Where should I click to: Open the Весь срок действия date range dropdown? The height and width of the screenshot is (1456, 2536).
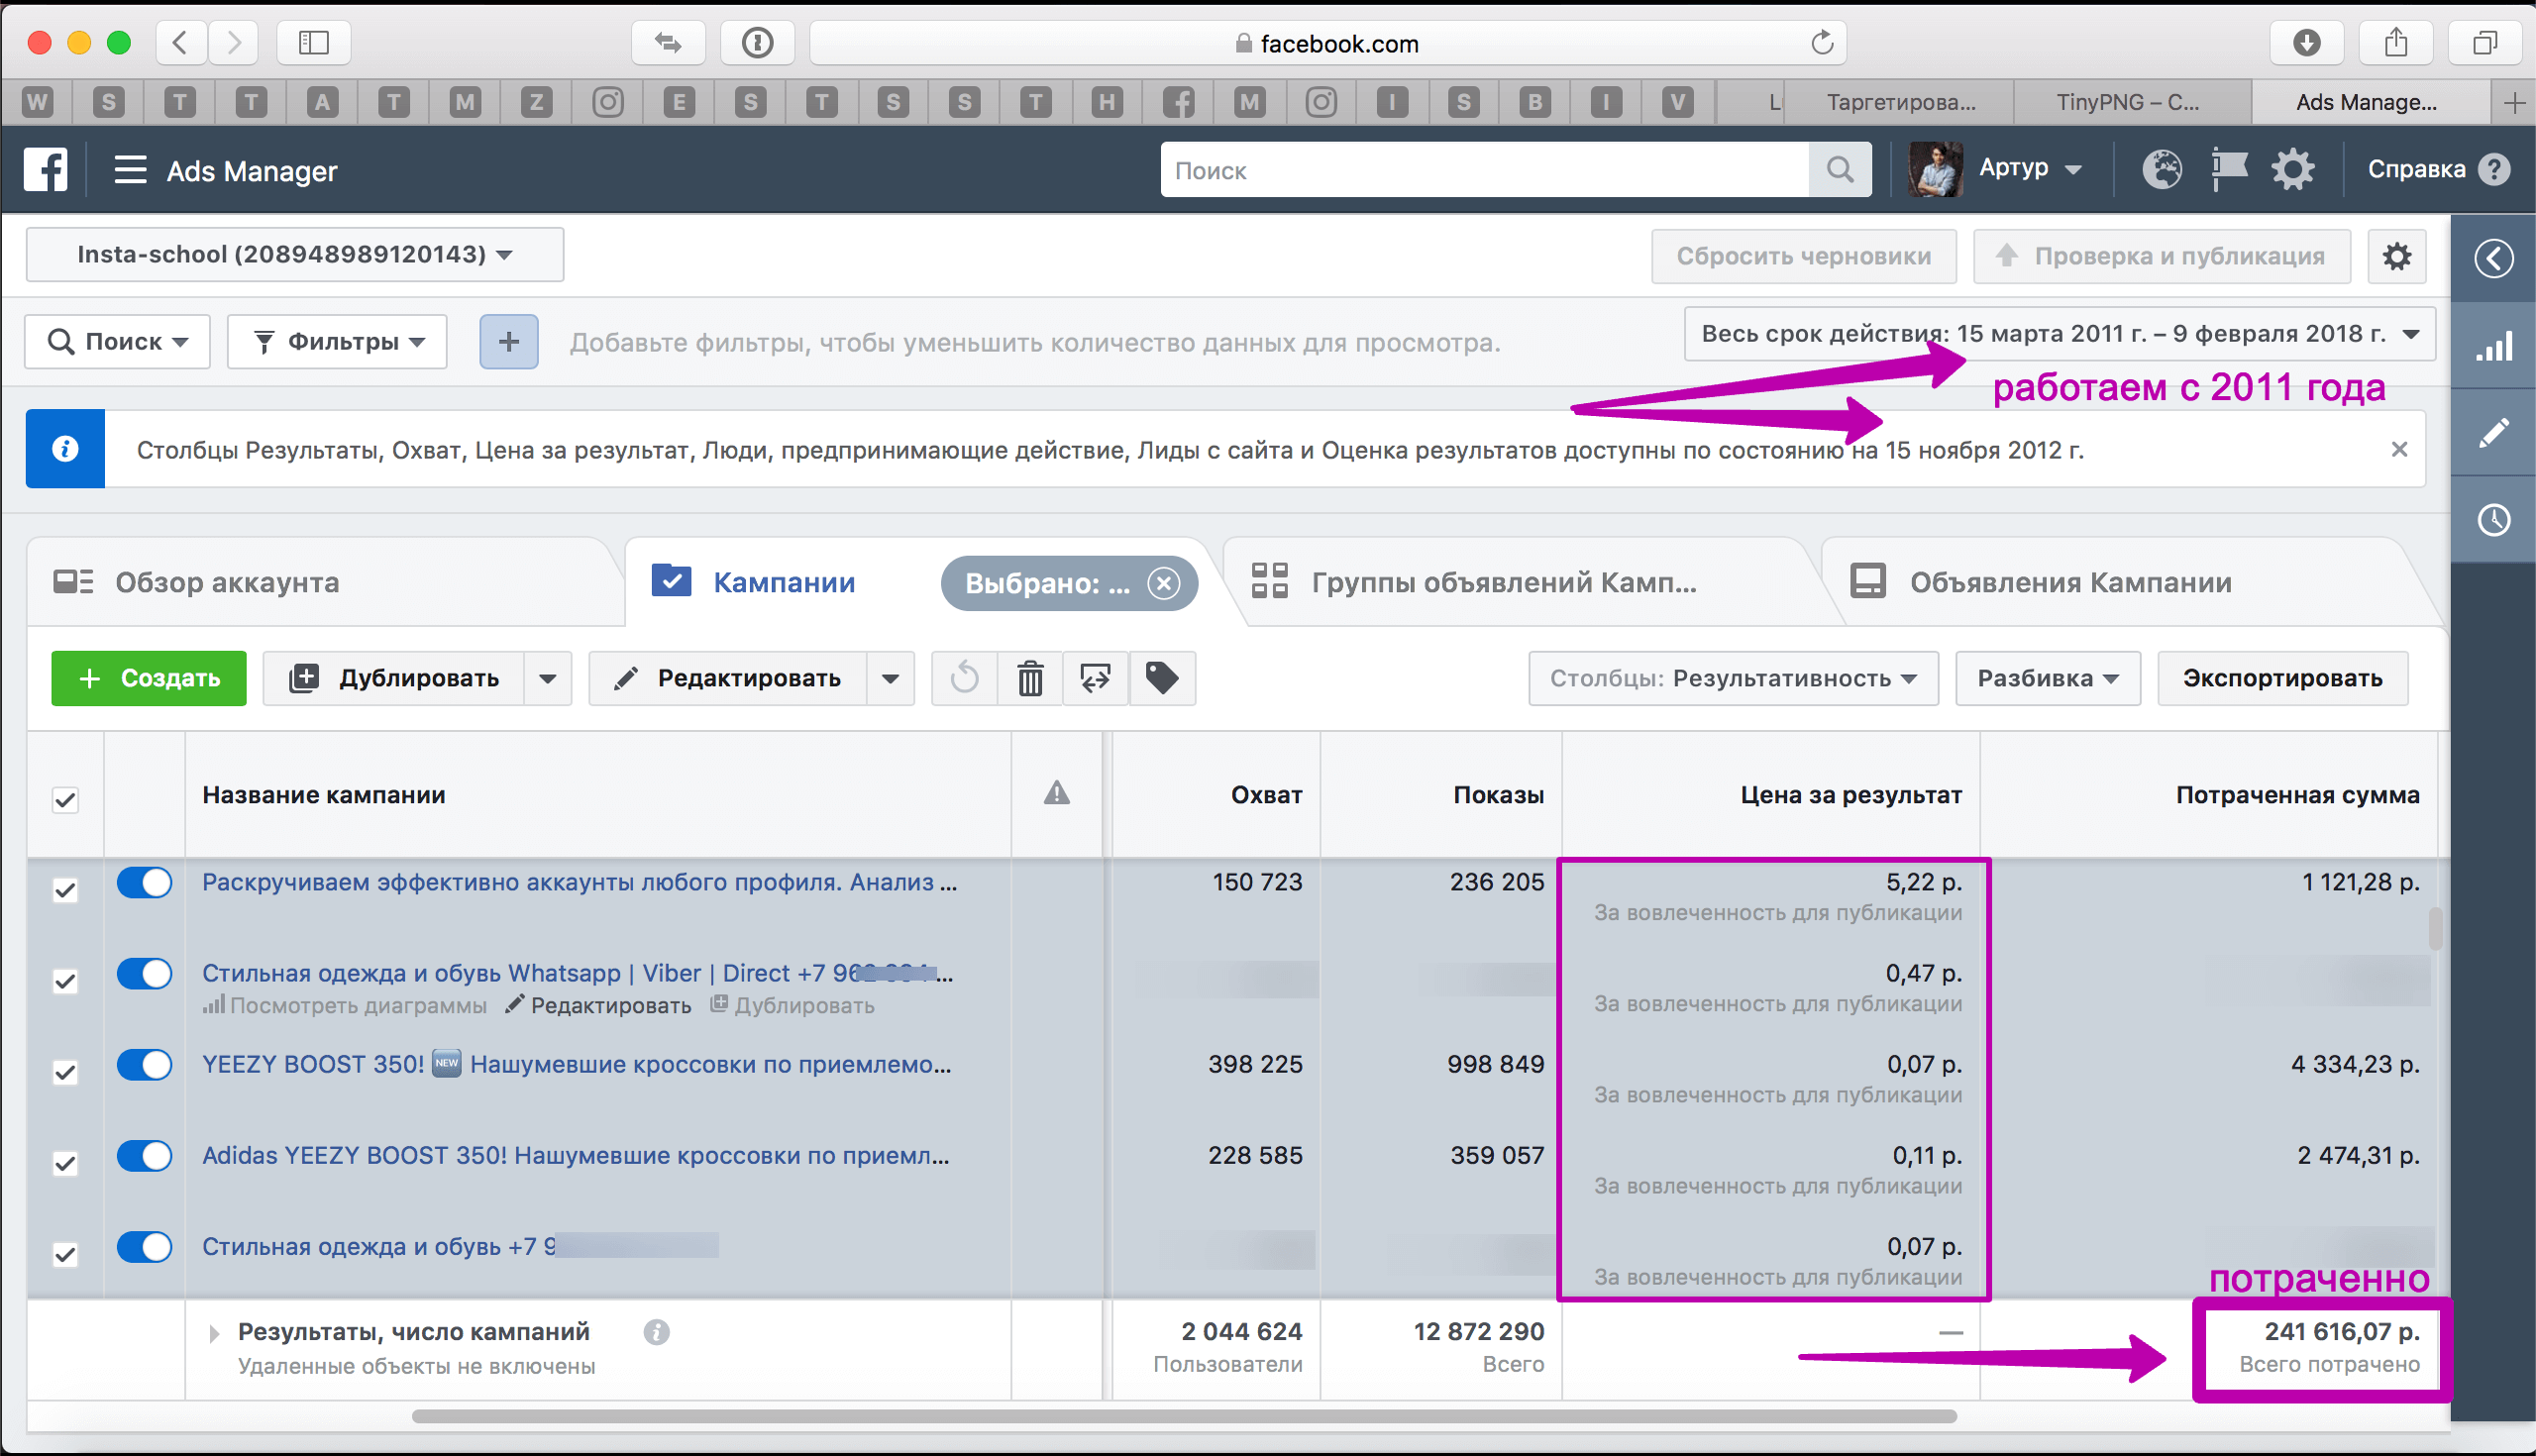coord(2059,333)
